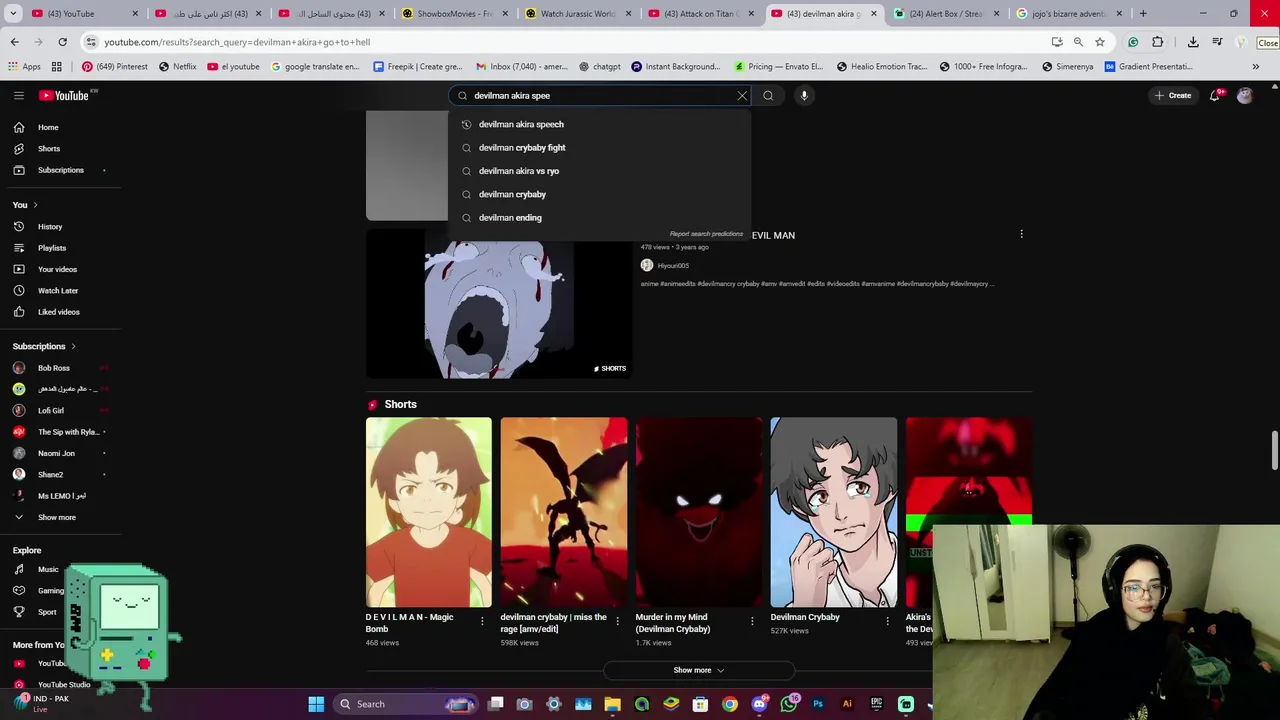1280x720 pixels.
Task: Click Report search predictions link
Action: click(706, 234)
